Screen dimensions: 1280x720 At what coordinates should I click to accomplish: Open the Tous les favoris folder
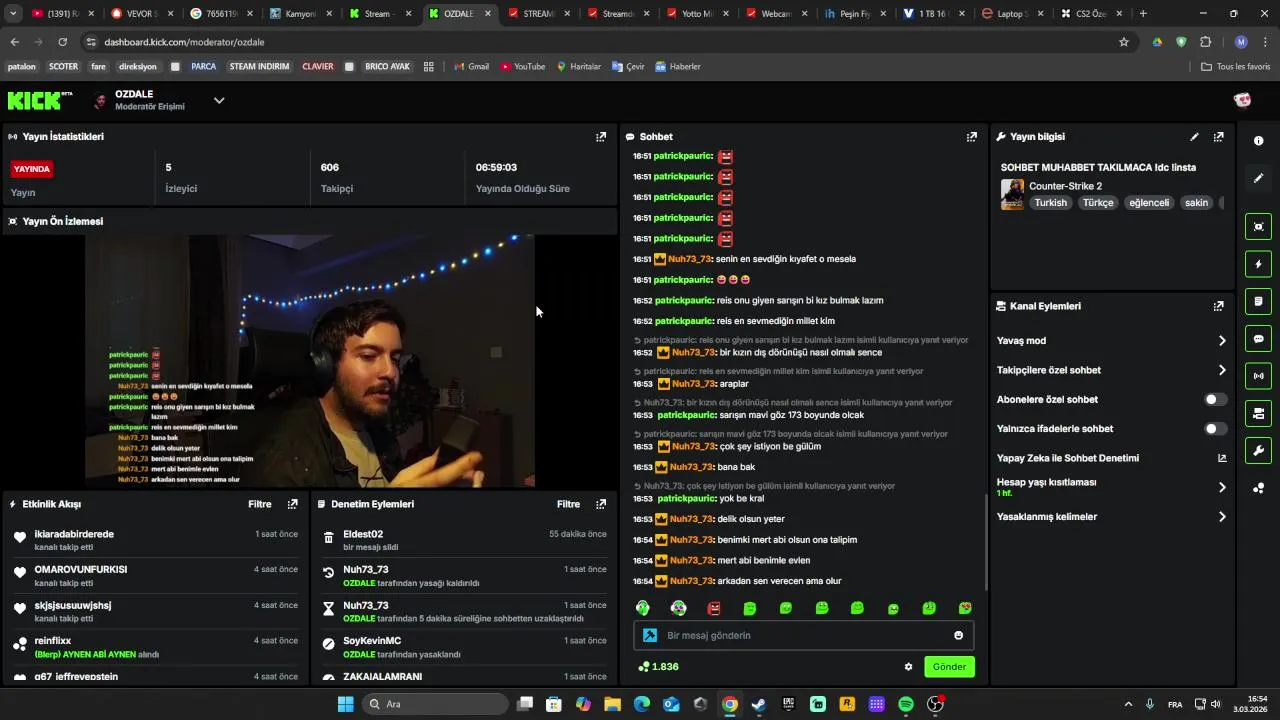pyautogui.click(x=1236, y=67)
